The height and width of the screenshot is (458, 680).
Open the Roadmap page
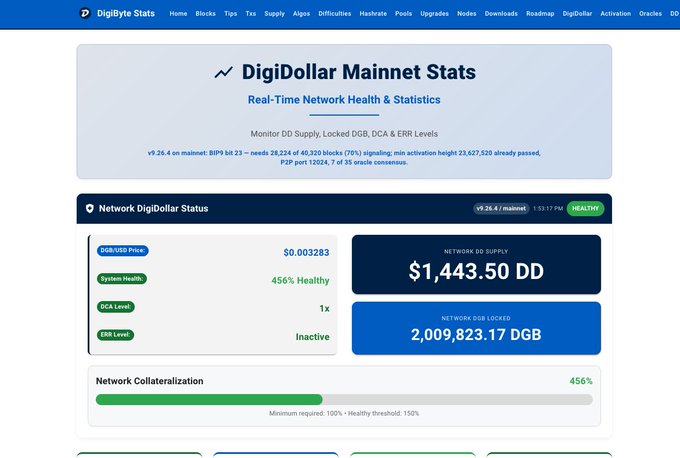click(x=540, y=13)
